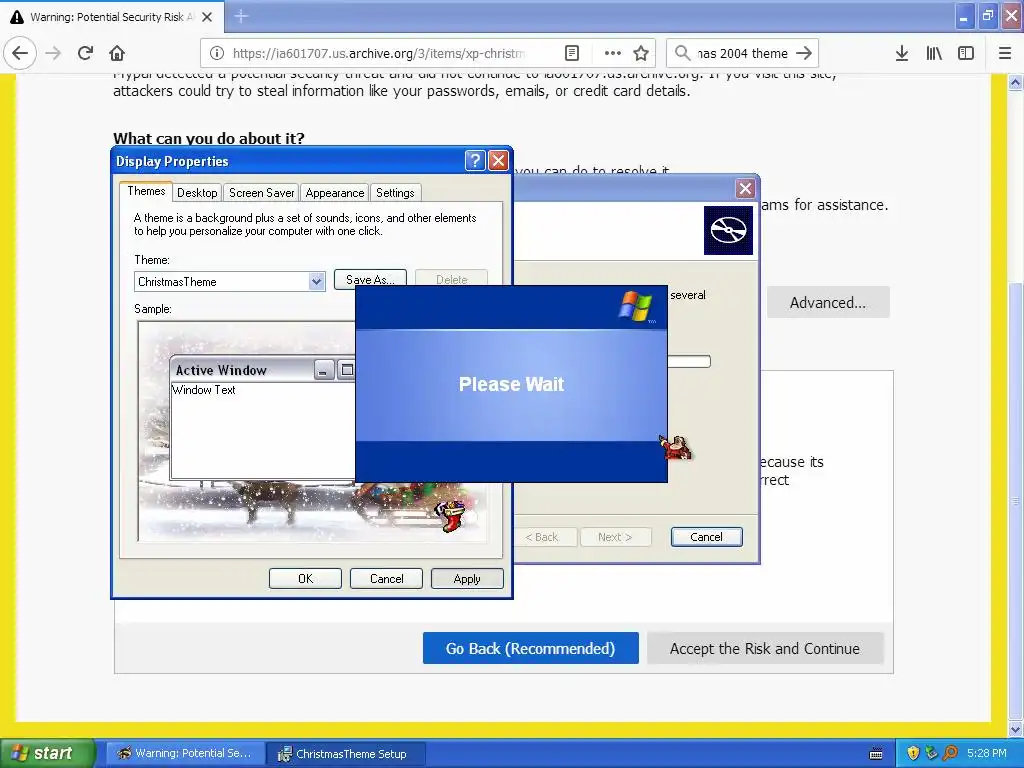This screenshot has width=1024, height=768.
Task: Click the browser forward arrow
Action: (x=53, y=53)
